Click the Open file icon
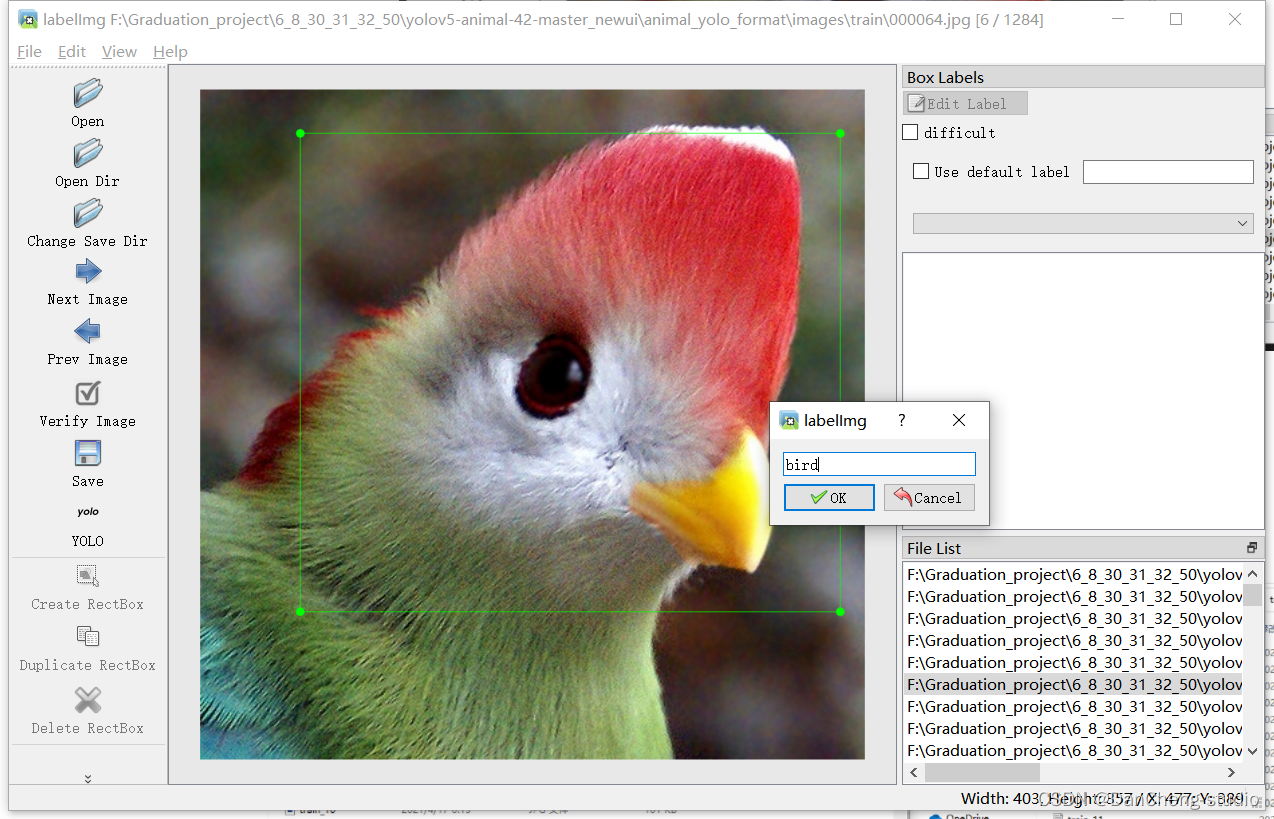1274x819 pixels. point(88,94)
